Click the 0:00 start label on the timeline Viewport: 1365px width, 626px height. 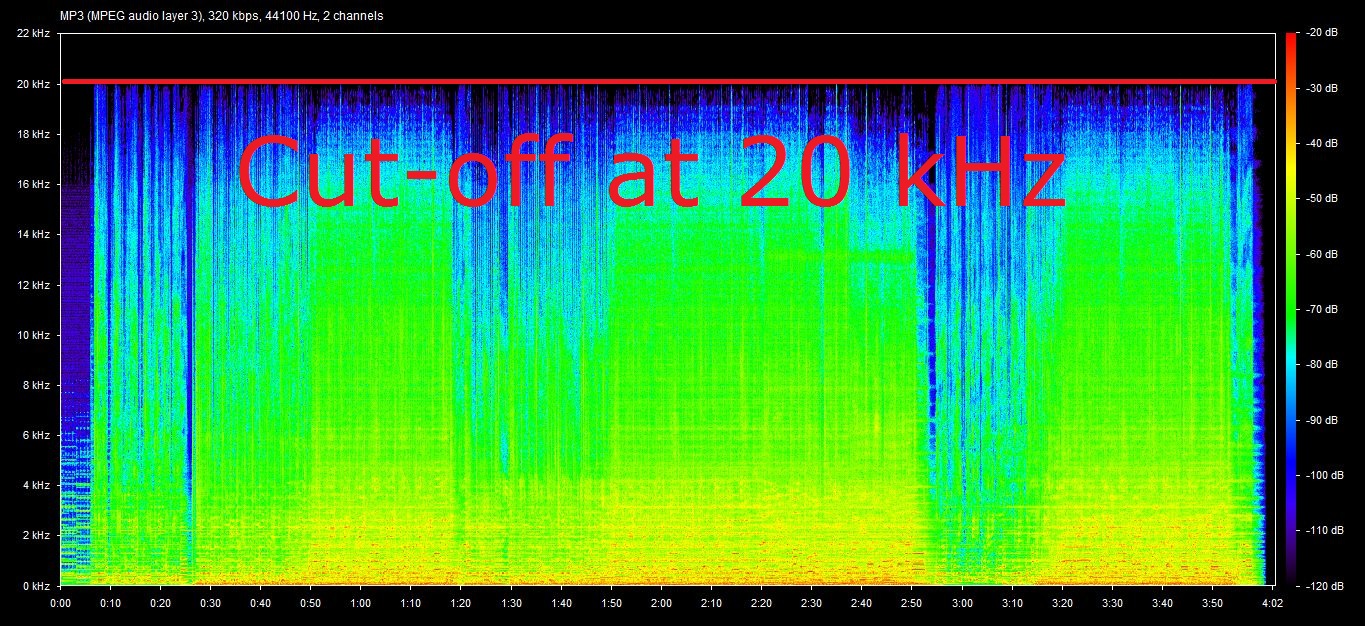[x=62, y=604]
